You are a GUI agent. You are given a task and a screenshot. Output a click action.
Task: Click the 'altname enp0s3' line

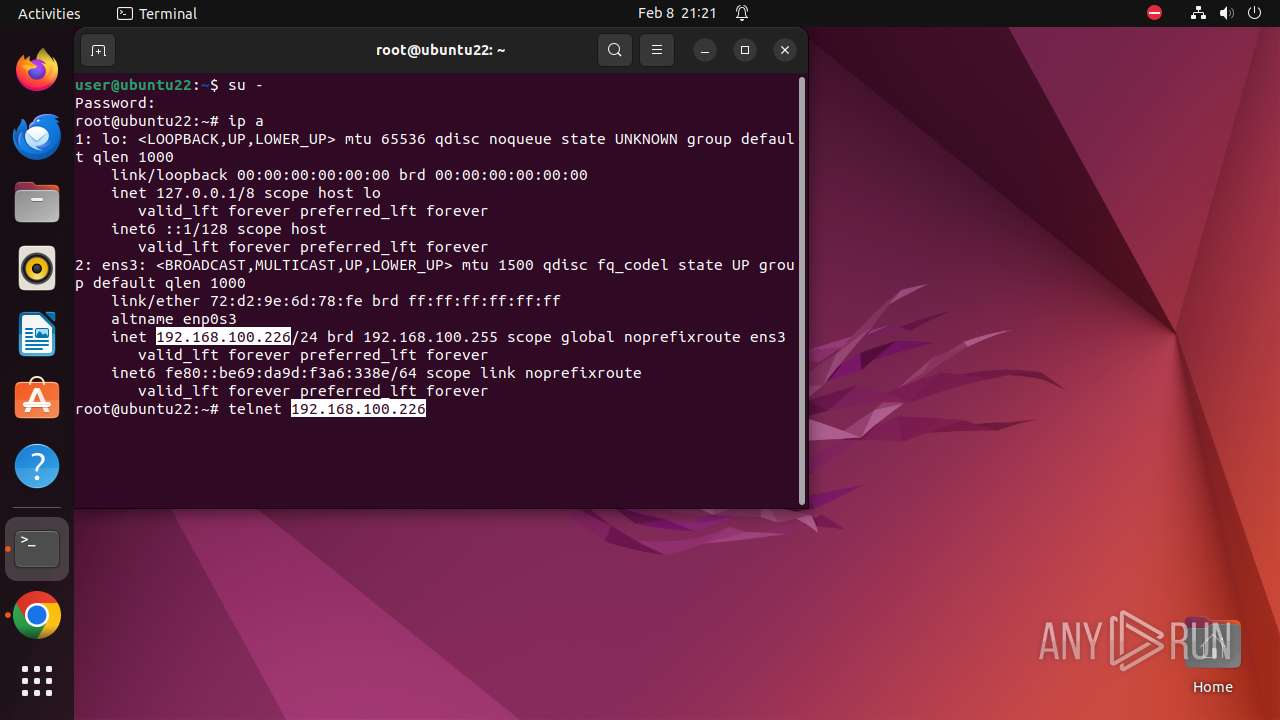click(x=174, y=319)
